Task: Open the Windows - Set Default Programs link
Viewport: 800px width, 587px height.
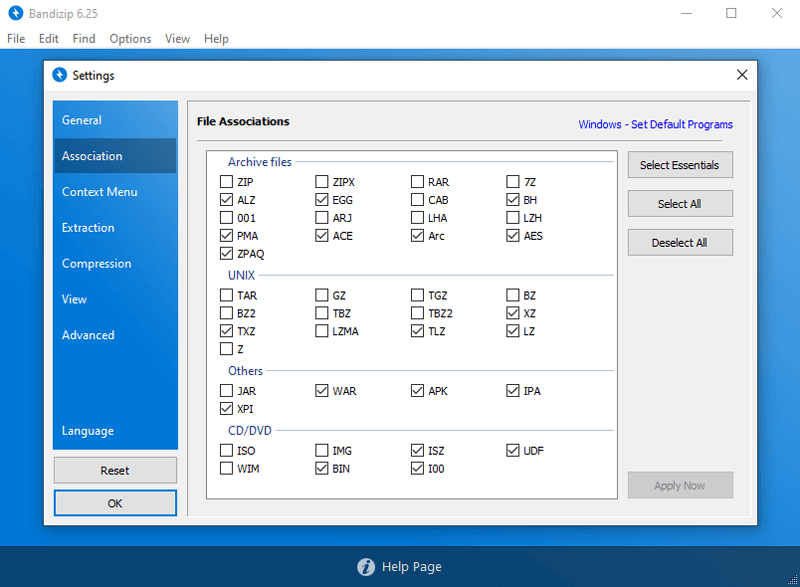Action: (655, 125)
